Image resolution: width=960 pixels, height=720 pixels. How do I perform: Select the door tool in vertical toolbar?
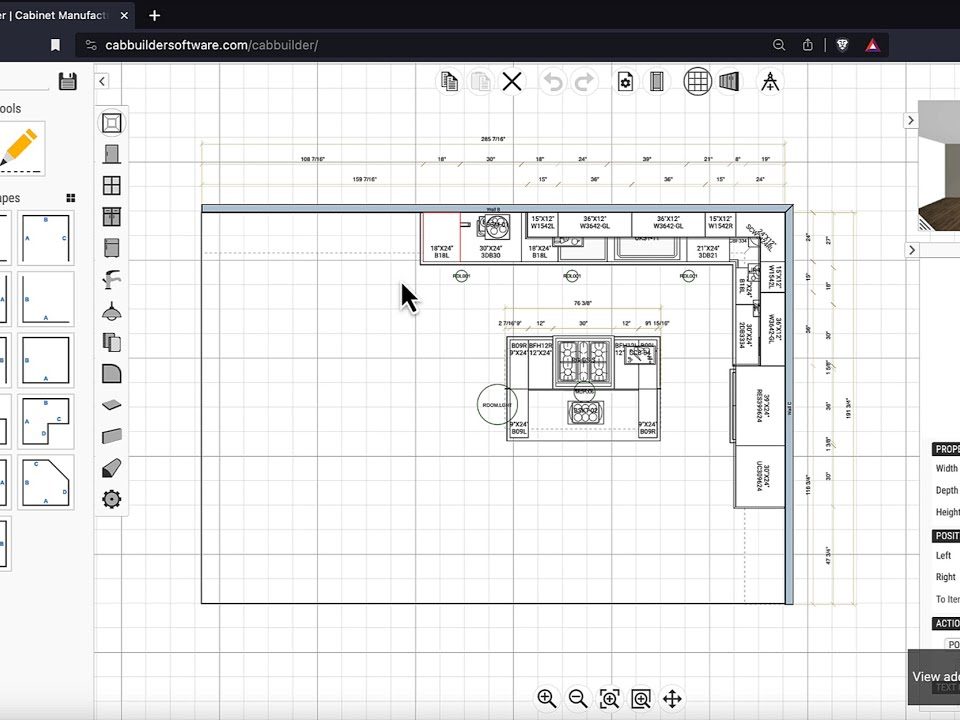point(112,154)
